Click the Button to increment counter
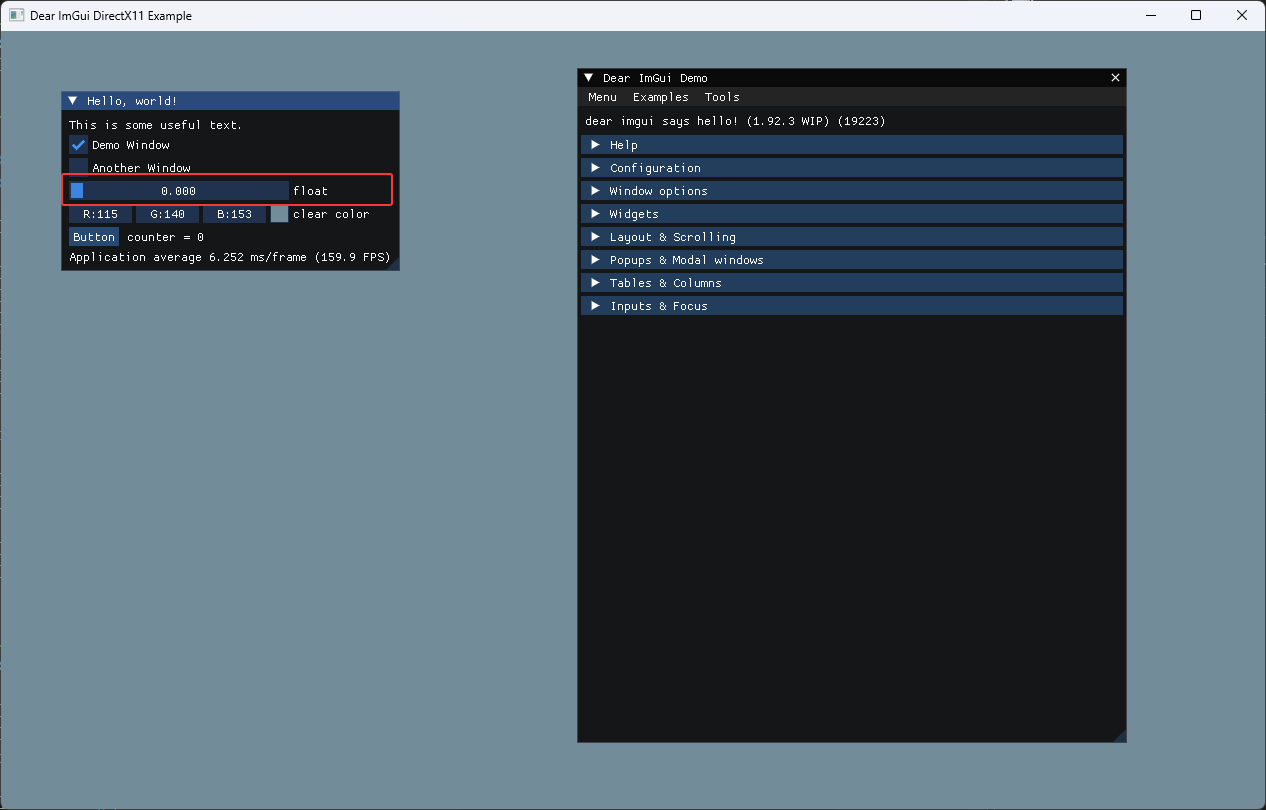1266x810 pixels. point(94,237)
